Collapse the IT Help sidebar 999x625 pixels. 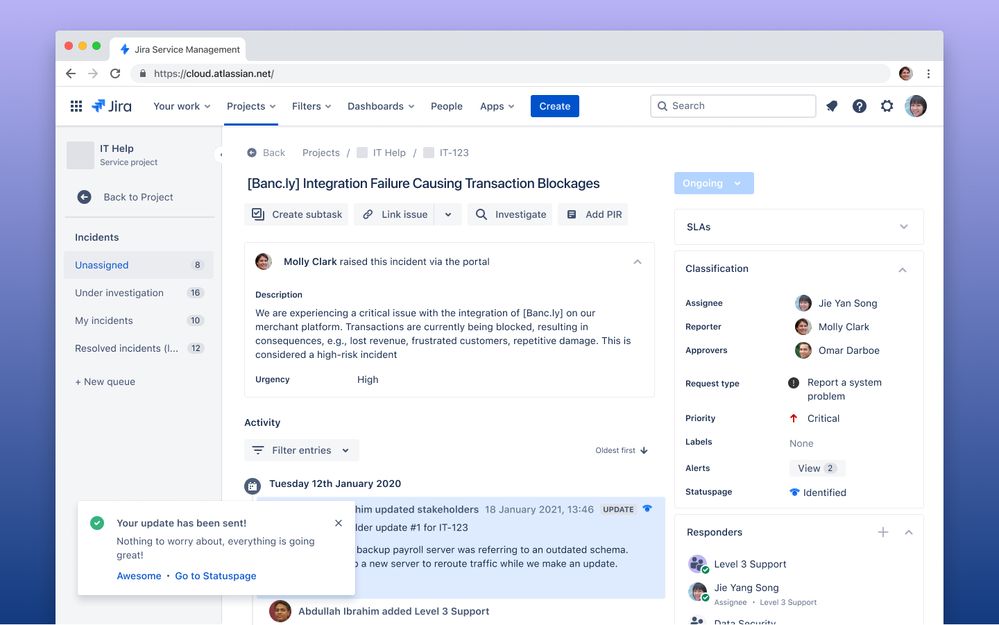220,154
